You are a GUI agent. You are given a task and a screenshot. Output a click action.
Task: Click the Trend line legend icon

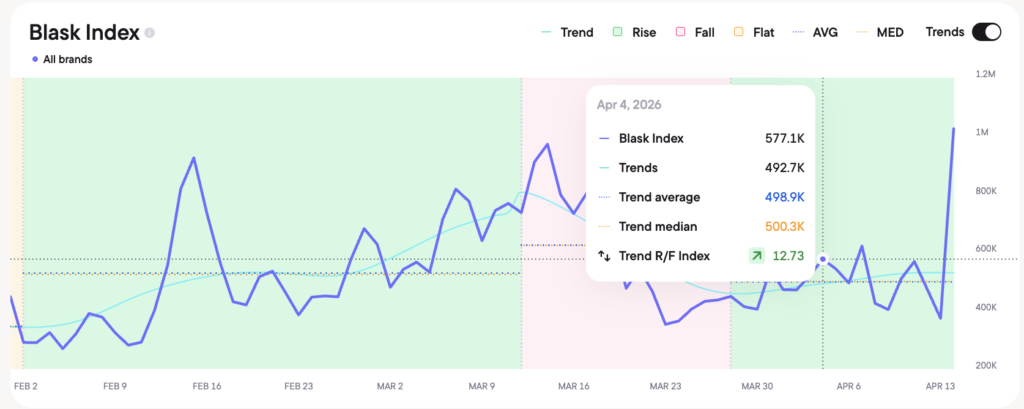tap(545, 32)
